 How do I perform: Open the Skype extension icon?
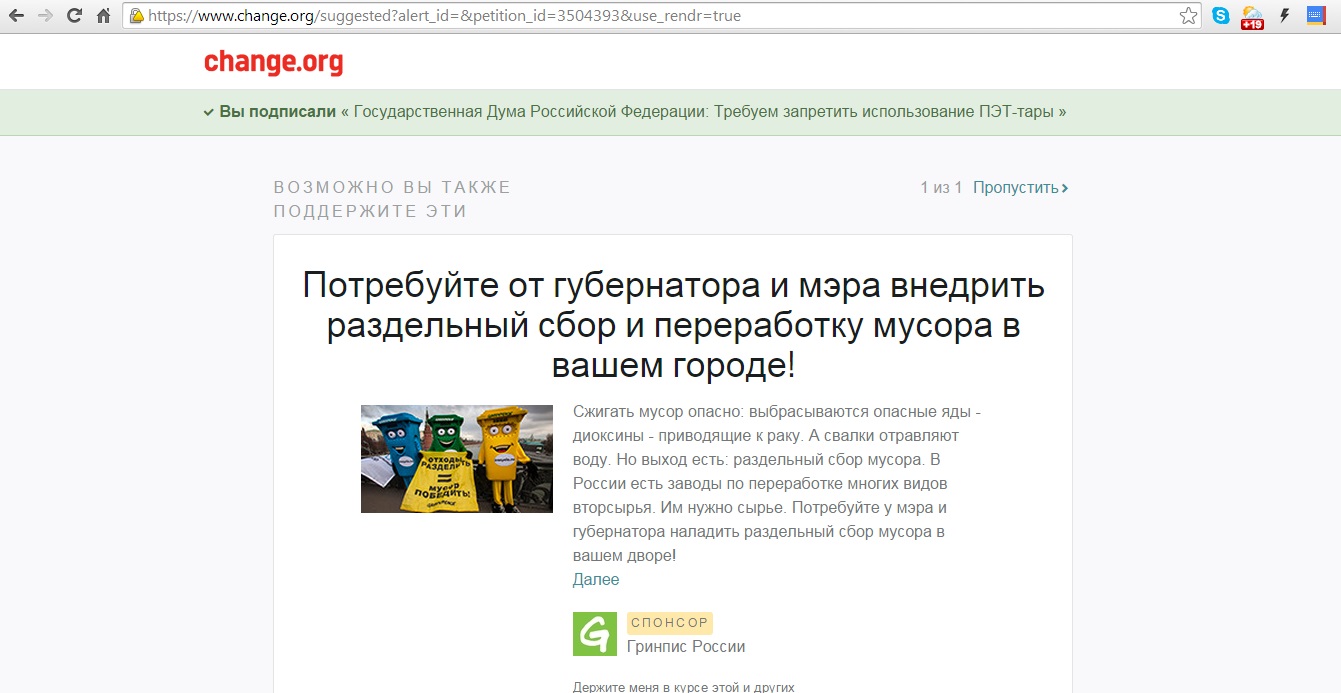pos(1221,16)
